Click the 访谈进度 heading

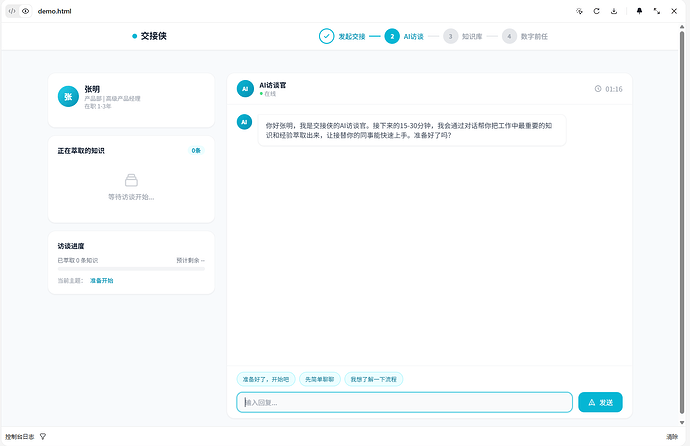pos(71,246)
